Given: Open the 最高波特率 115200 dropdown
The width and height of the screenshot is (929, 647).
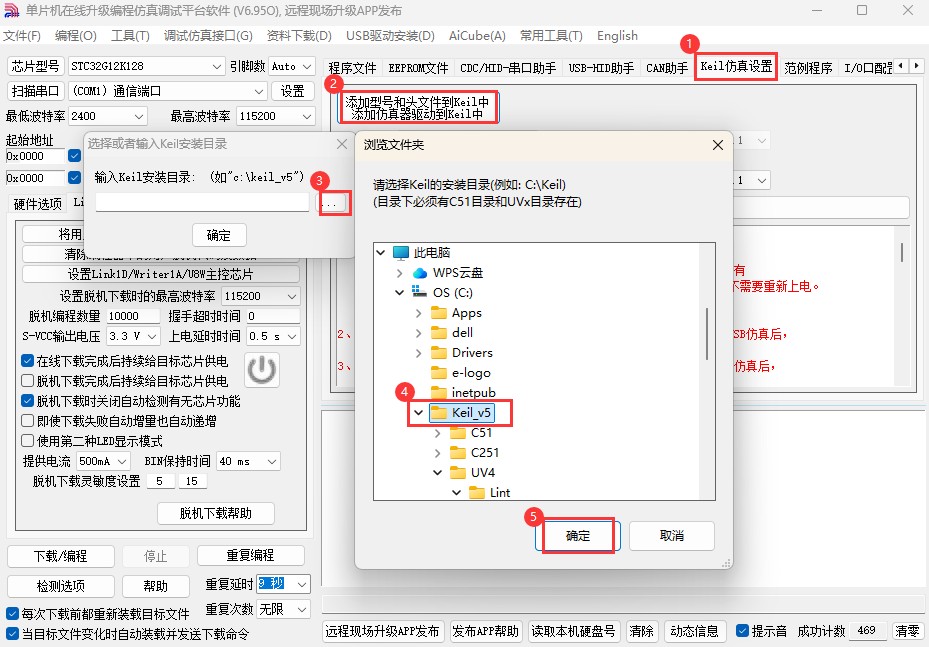Looking at the screenshot, I should click(x=276, y=116).
